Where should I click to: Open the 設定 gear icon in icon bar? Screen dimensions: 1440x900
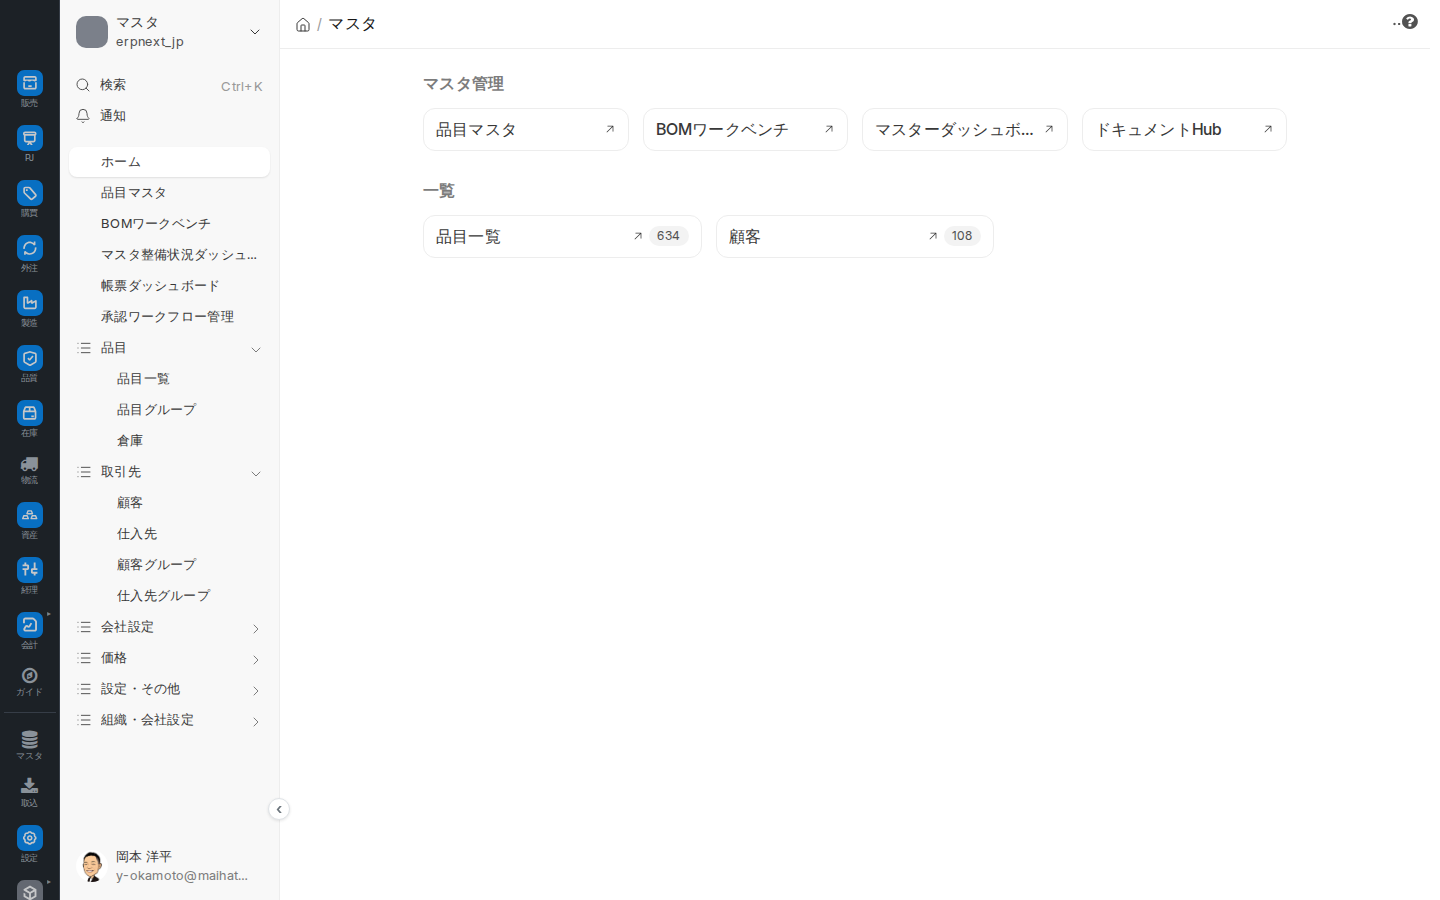pyautogui.click(x=30, y=838)
